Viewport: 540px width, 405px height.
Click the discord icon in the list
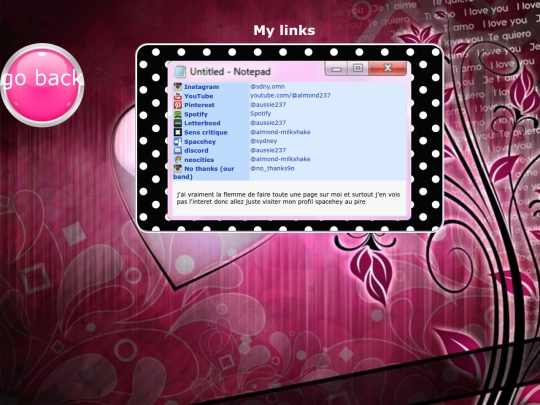pos(178,150)
